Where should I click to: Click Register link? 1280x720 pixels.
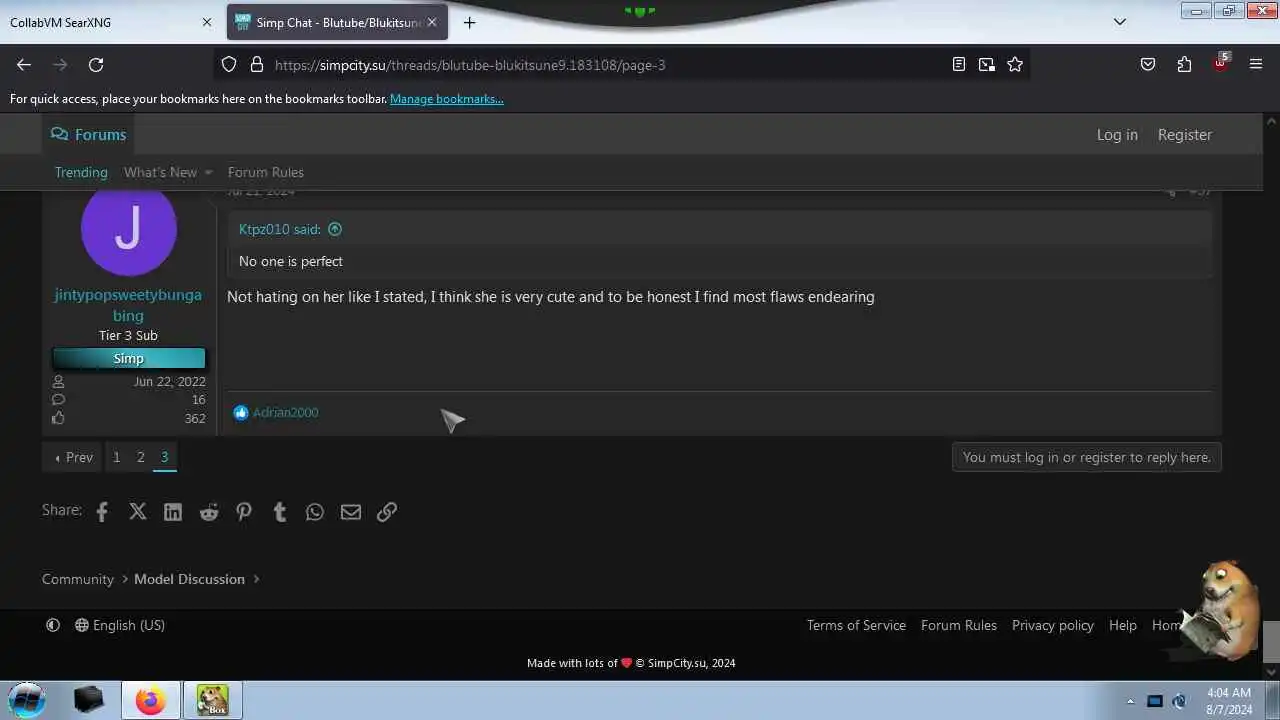click(x=1185, y=134)
